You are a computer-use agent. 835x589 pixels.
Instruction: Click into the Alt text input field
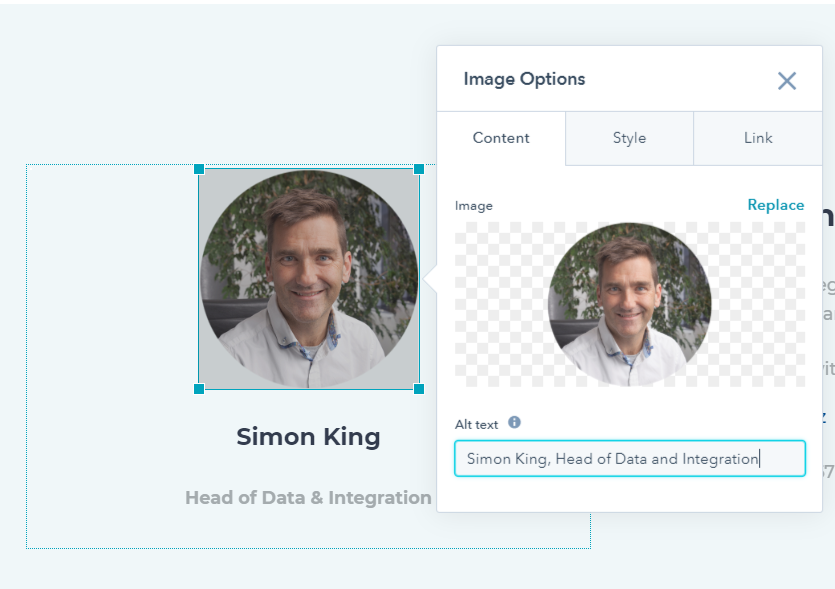(629, 459)
